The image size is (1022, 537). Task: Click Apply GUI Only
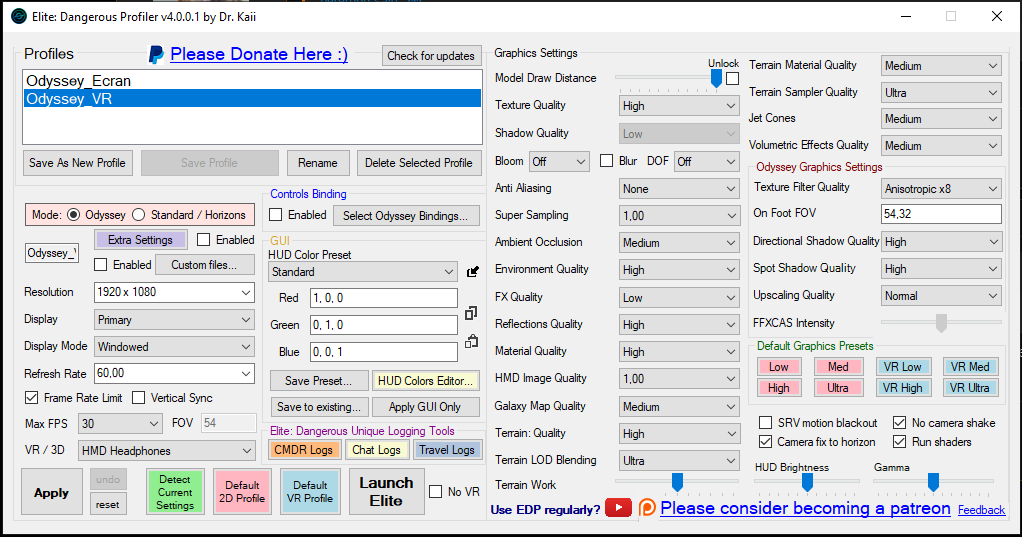(425, 407)
